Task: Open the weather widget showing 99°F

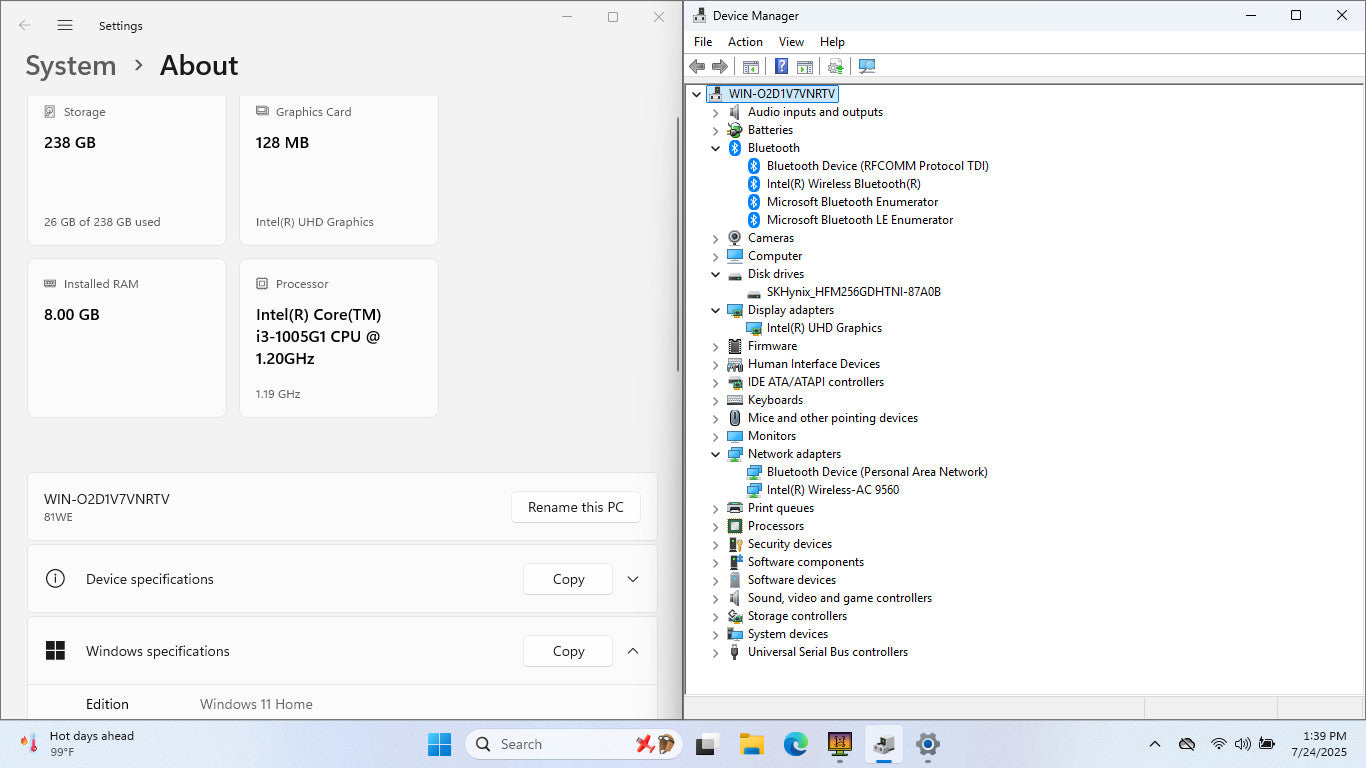Action: (x=77, y=744)
